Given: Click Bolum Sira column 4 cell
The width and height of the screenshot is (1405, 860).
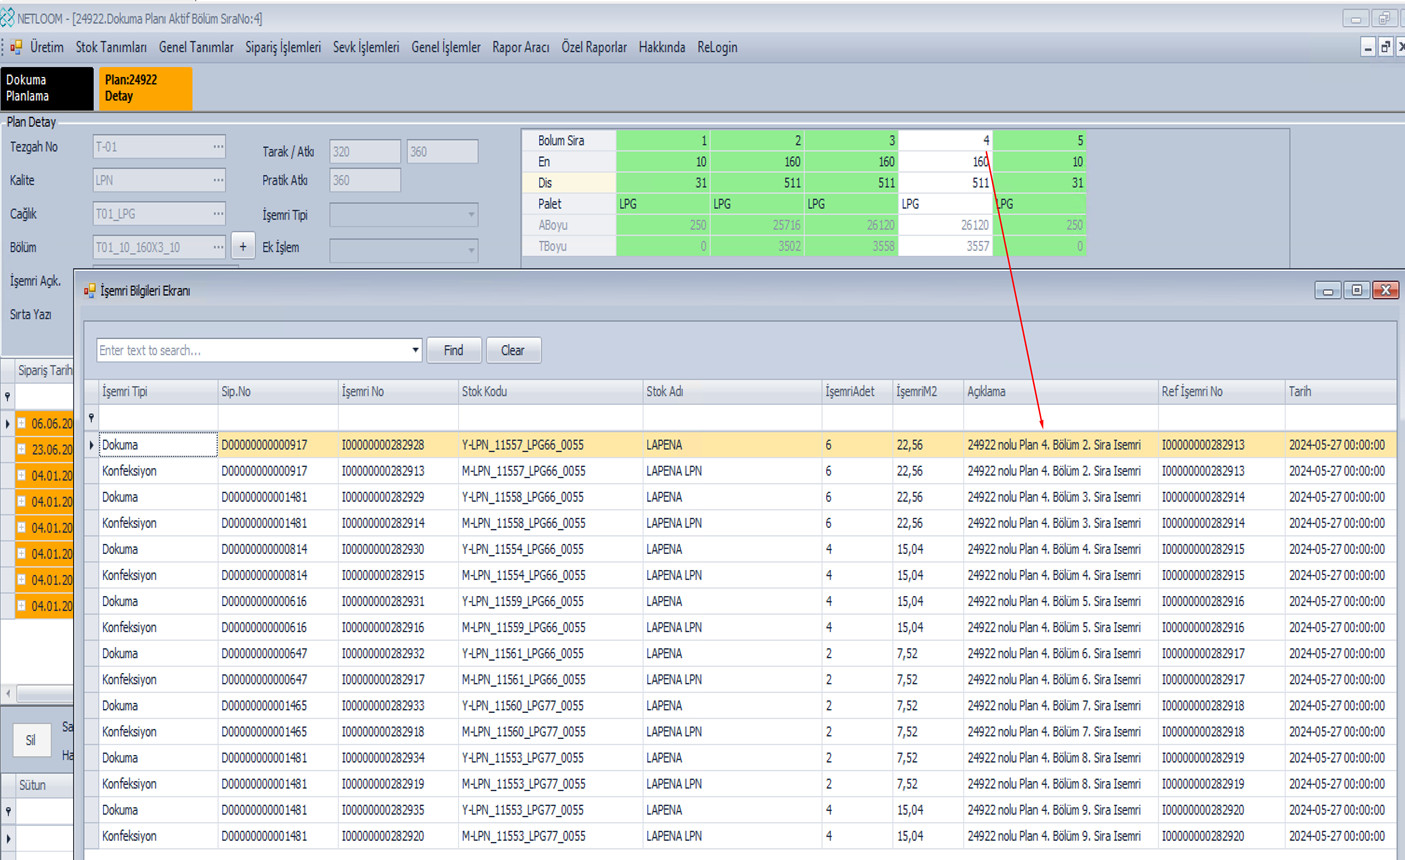Looking at the screenshot, I should pyautogui.click(x=945, y=141).
